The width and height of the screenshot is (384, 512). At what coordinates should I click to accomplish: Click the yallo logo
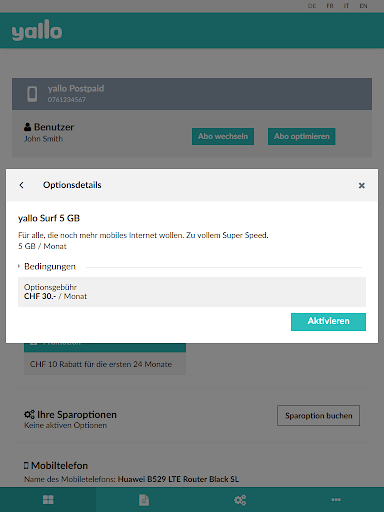click(37, 30)
